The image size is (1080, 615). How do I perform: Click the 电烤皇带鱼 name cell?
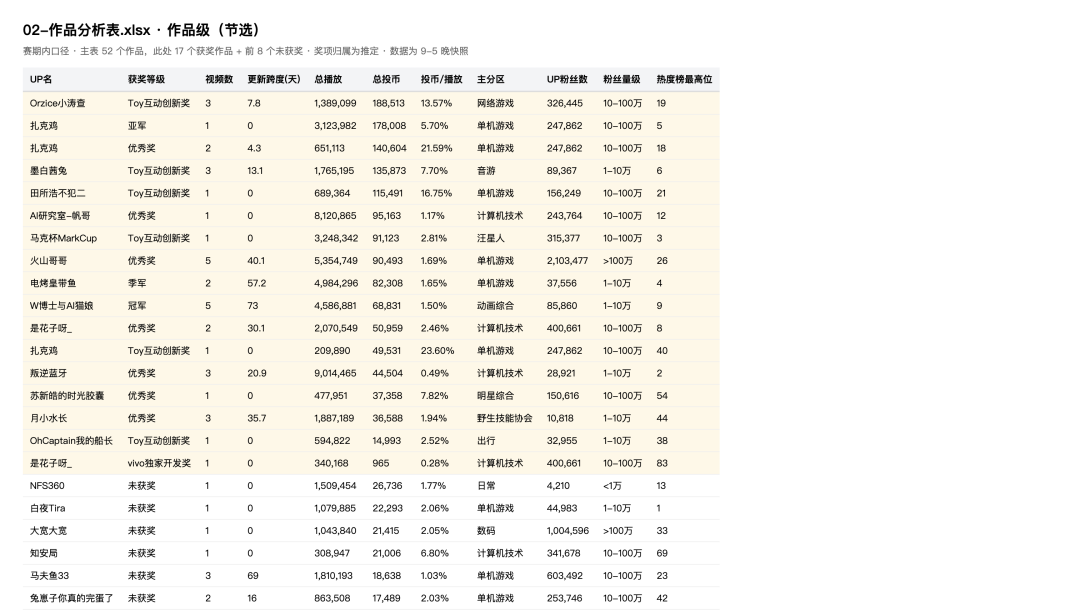[53, 283]
